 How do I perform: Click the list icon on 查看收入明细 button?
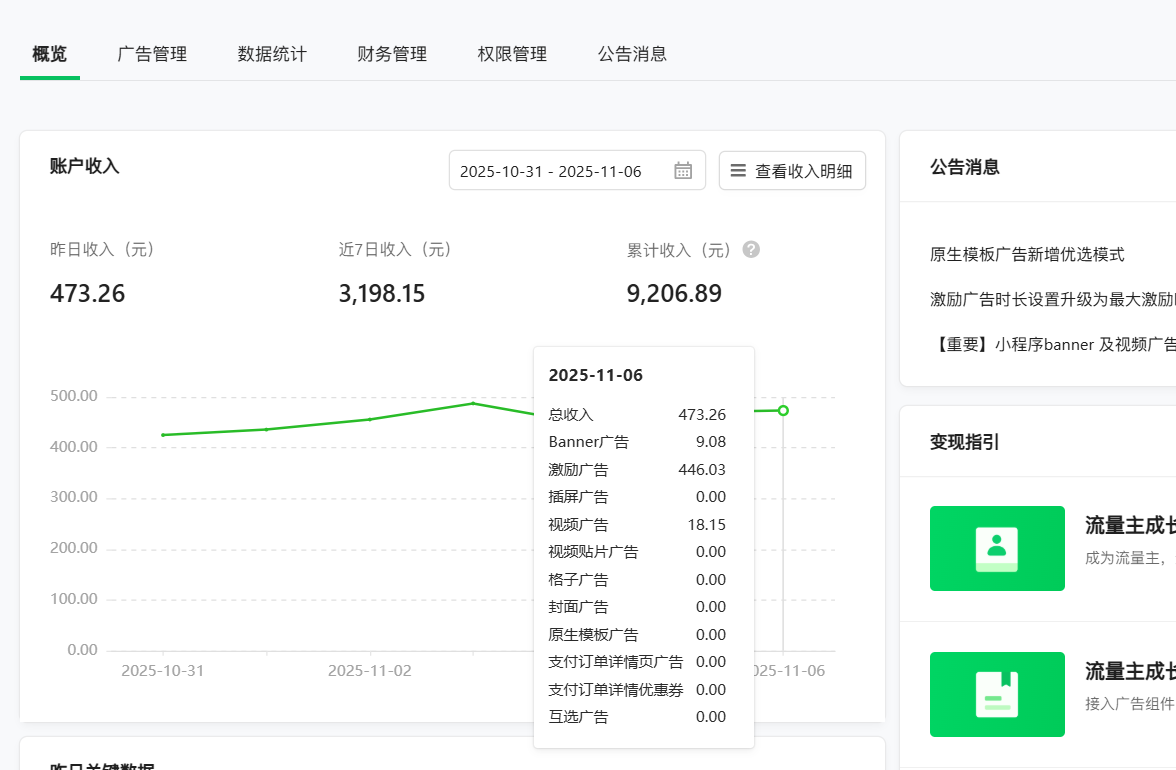(x=738, y=171)
